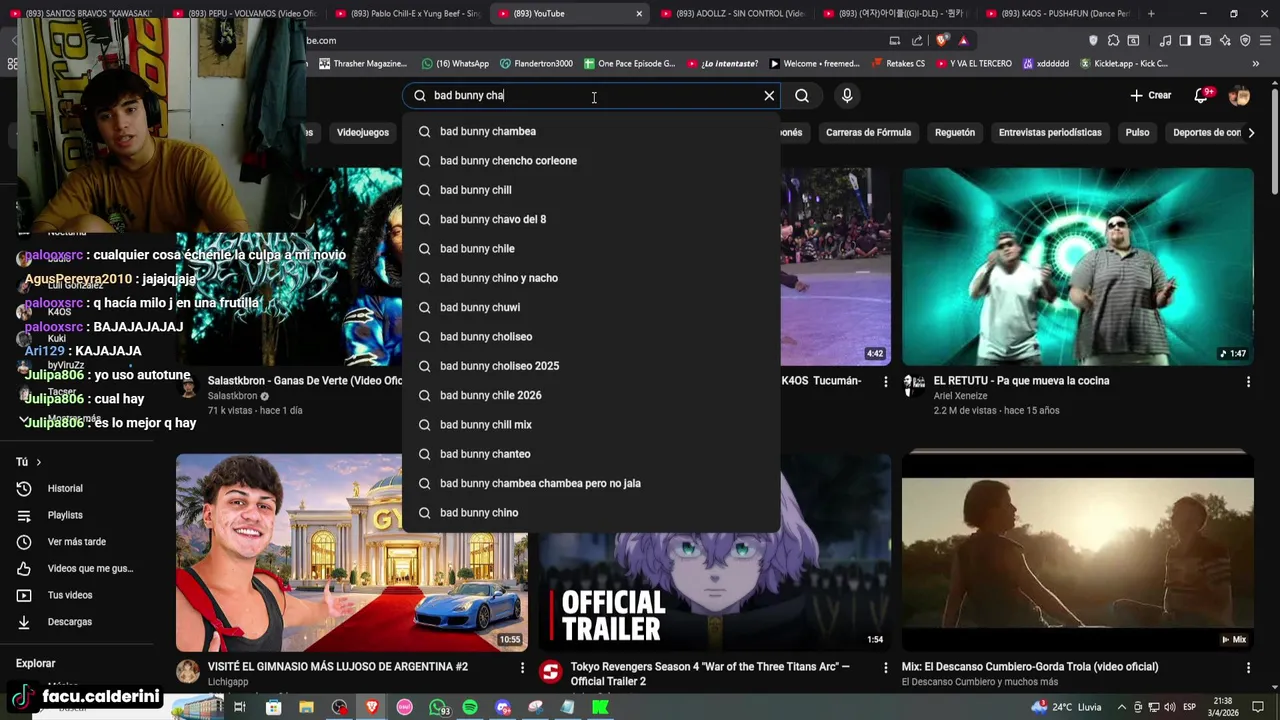
Task: Open the account avatar menu
Action: [x=1239, y=96]
